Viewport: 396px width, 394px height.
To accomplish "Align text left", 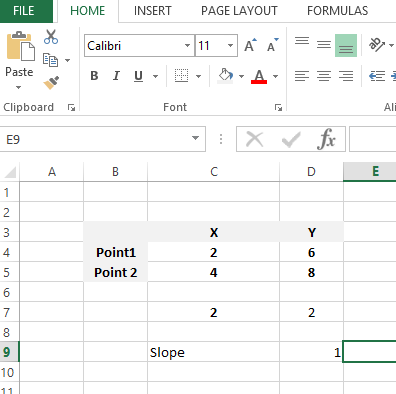I will (302, 76).
